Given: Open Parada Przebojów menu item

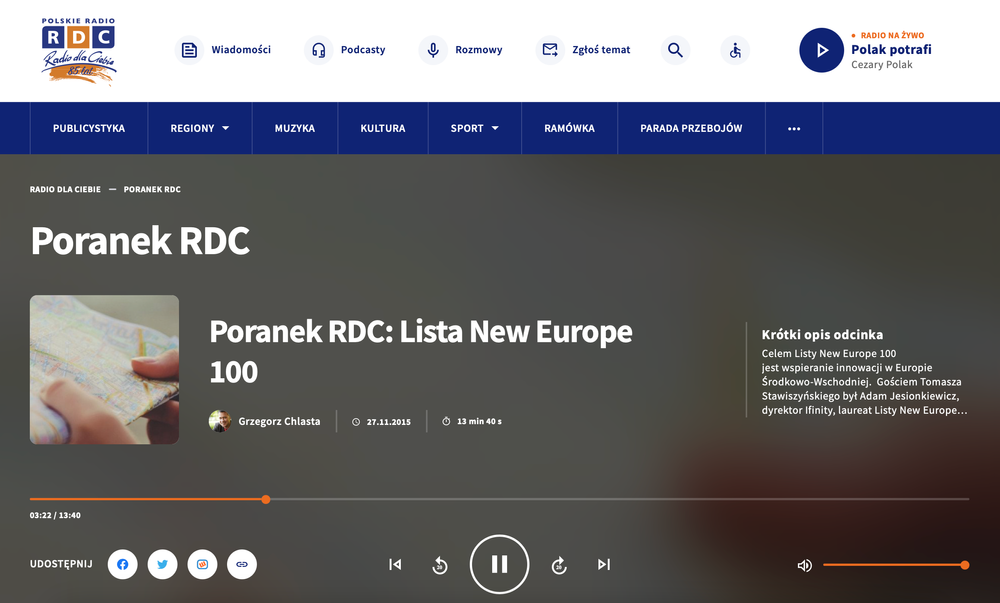Looking at the screenshot, I should click(x=691, y=128).
